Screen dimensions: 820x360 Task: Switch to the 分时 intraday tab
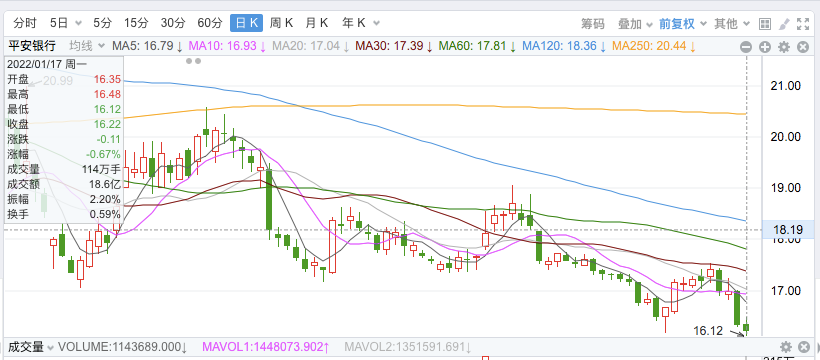tap(25, 23)
